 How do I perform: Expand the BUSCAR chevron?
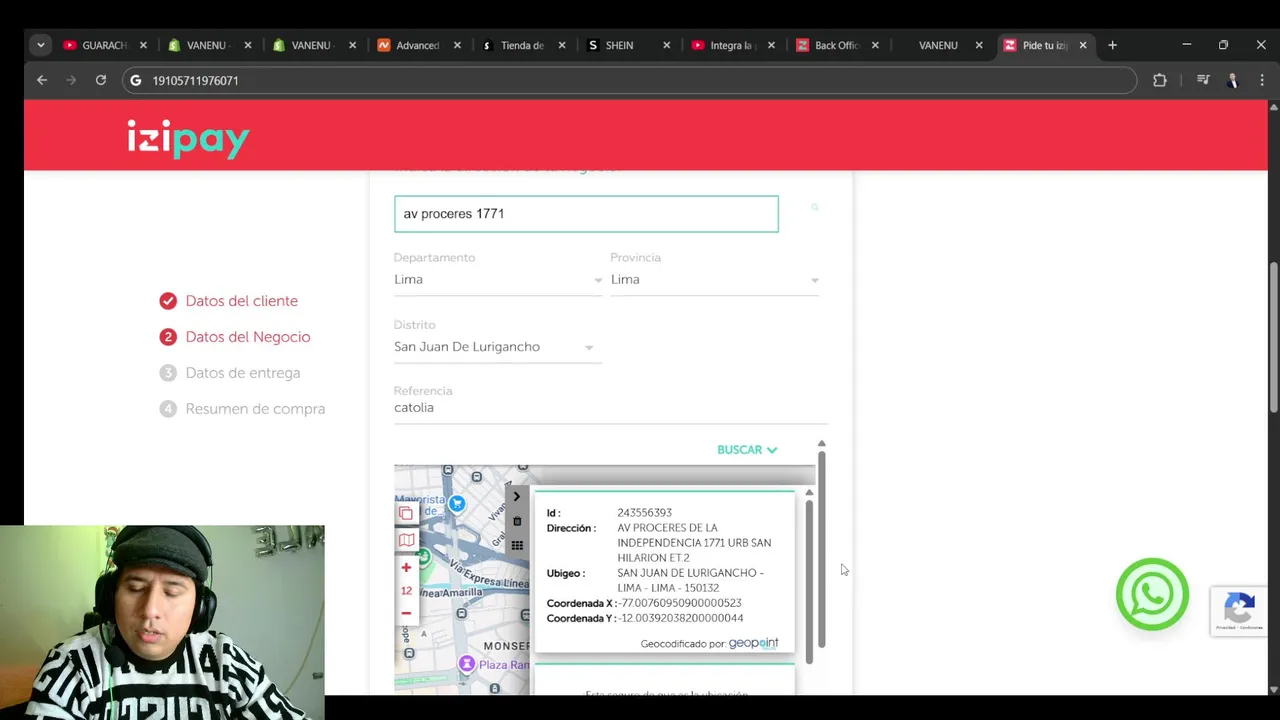772,450
